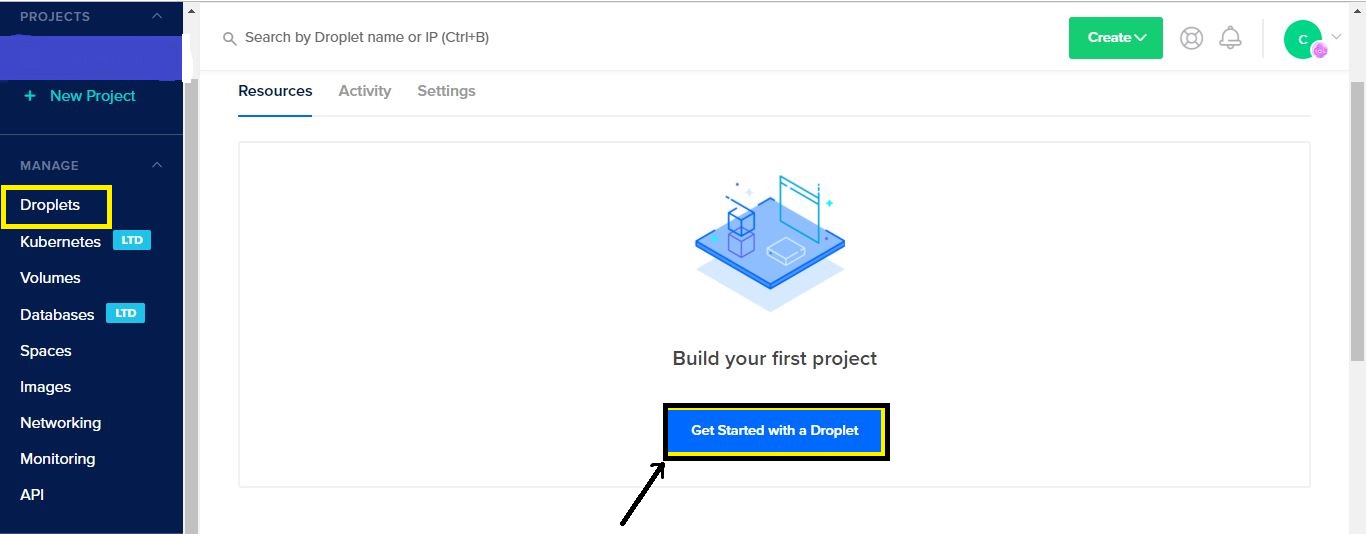Click the search magnifier icon
This screenshot has height=534, width=1366.
click(229, 38)
